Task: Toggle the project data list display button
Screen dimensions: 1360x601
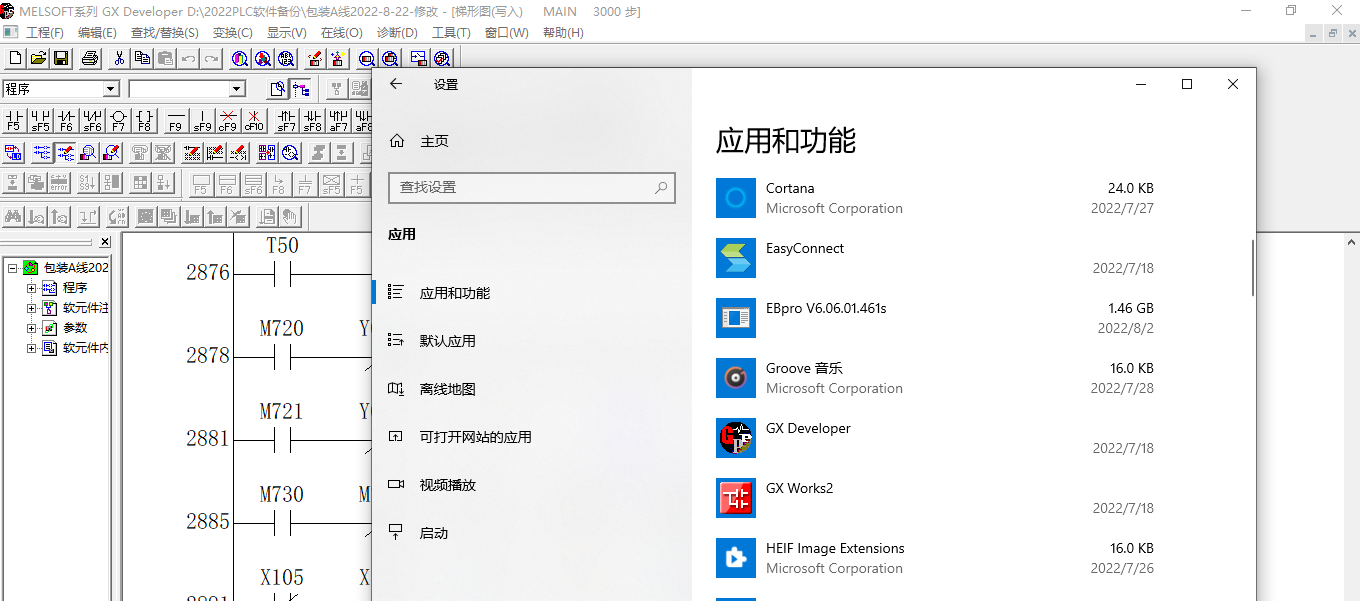Action: click(301, 89)
